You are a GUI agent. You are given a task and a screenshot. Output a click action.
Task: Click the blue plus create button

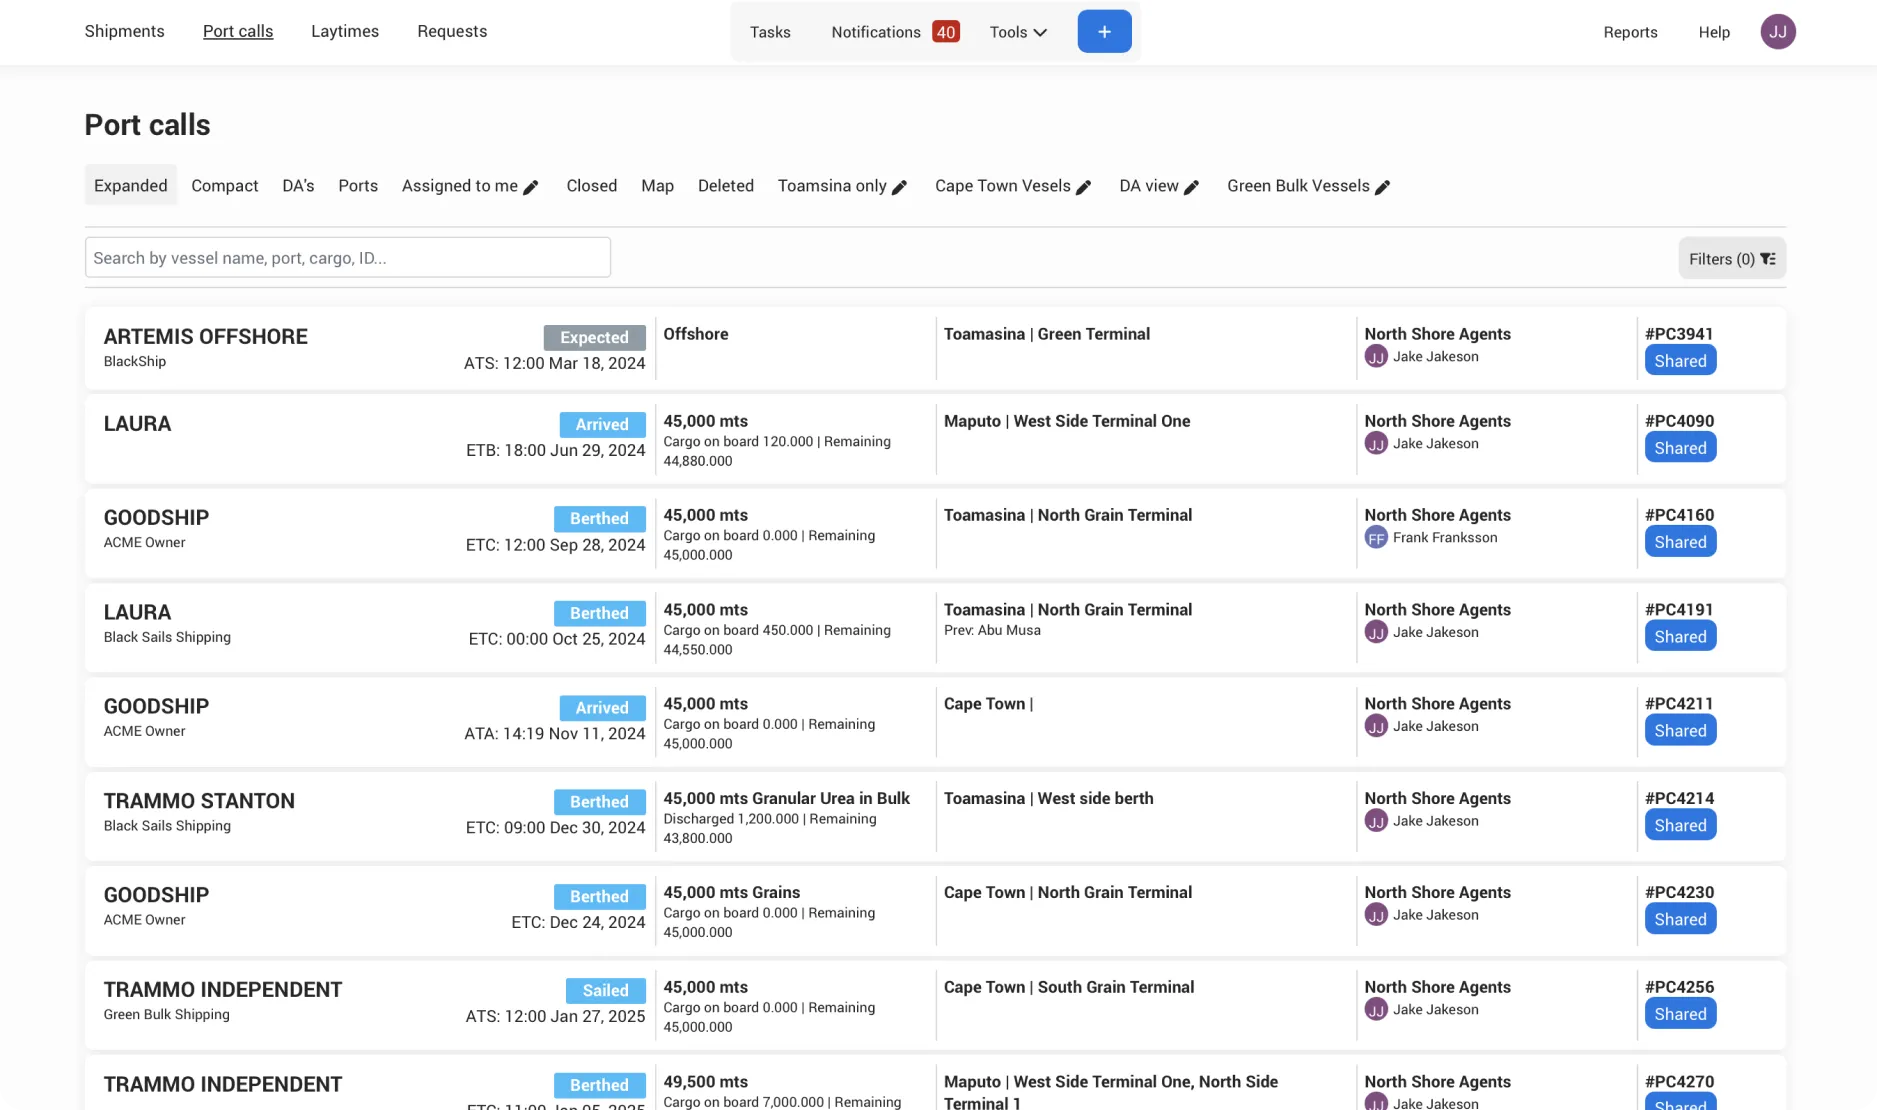(1104, 31)
